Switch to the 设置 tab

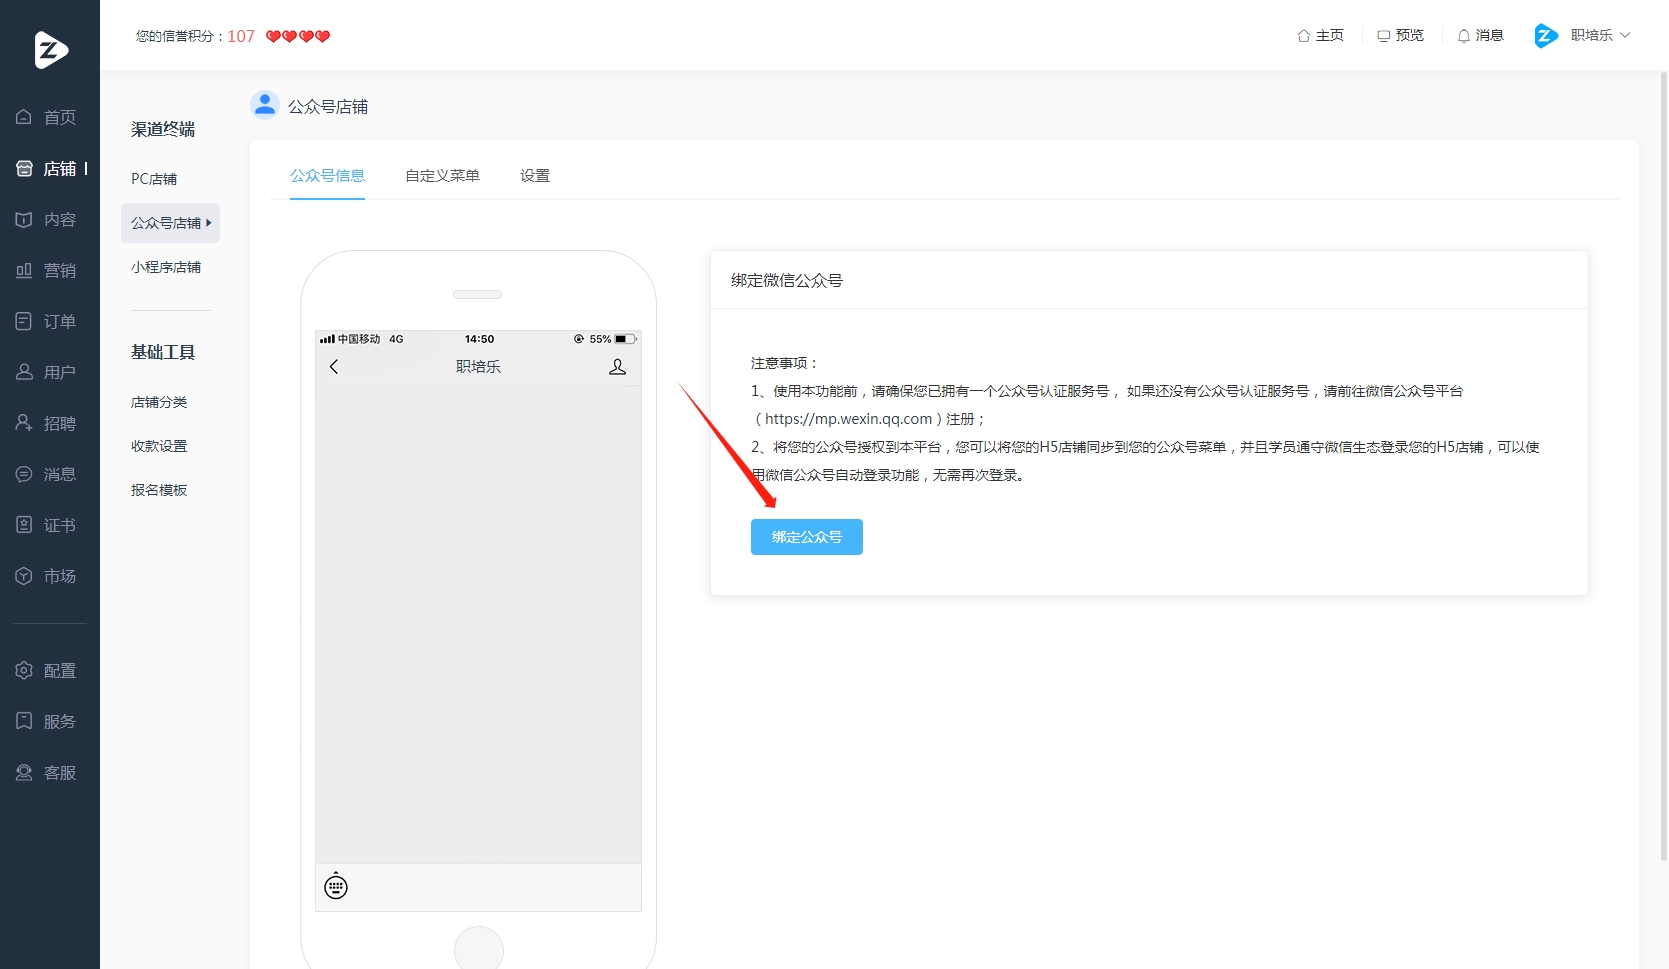pos(535,175)
